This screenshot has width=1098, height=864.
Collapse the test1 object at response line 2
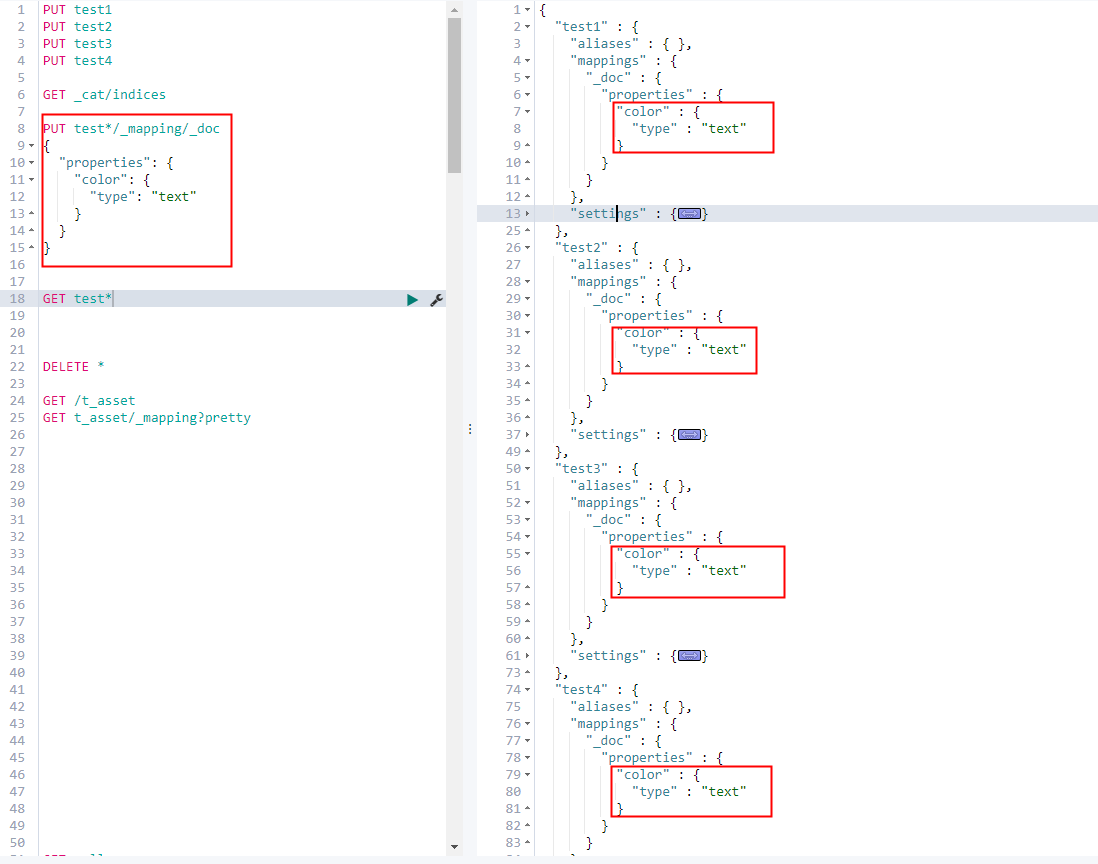coord(527,27)
